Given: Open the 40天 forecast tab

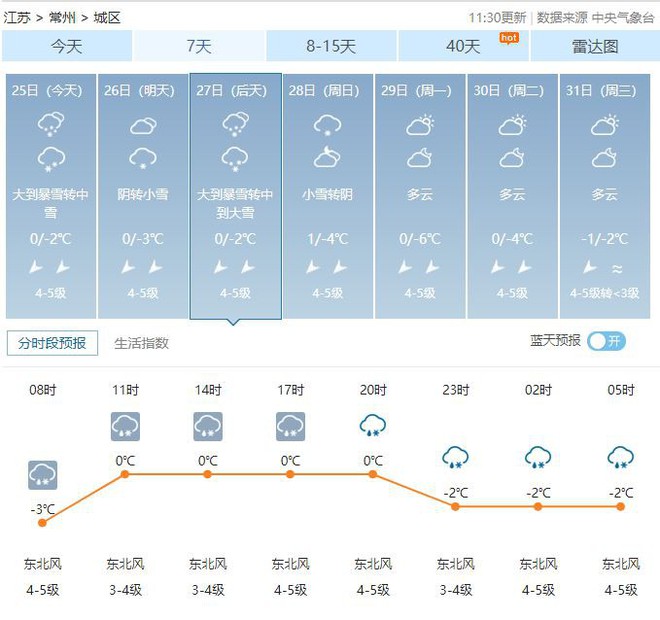Looking at the screenshot, I should [463, 46].
